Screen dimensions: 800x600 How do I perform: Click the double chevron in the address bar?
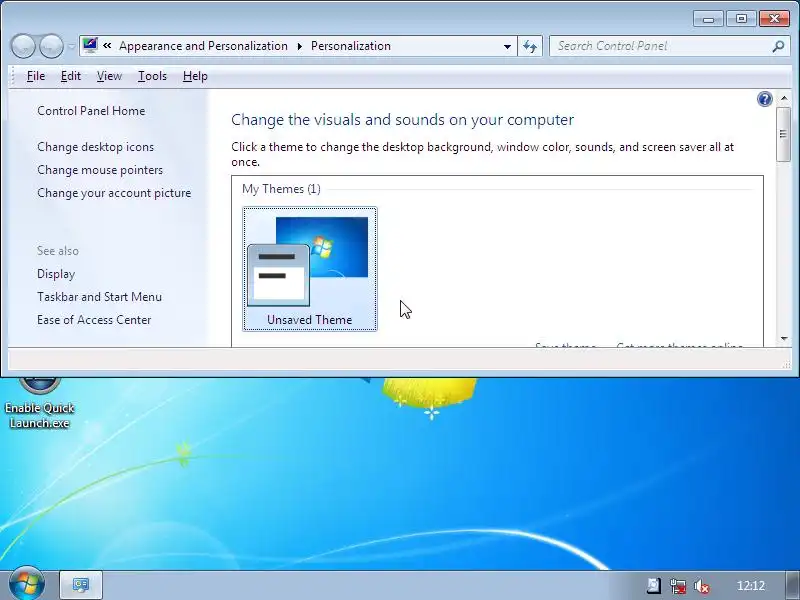pyautogui.click(x=107, y=45)
